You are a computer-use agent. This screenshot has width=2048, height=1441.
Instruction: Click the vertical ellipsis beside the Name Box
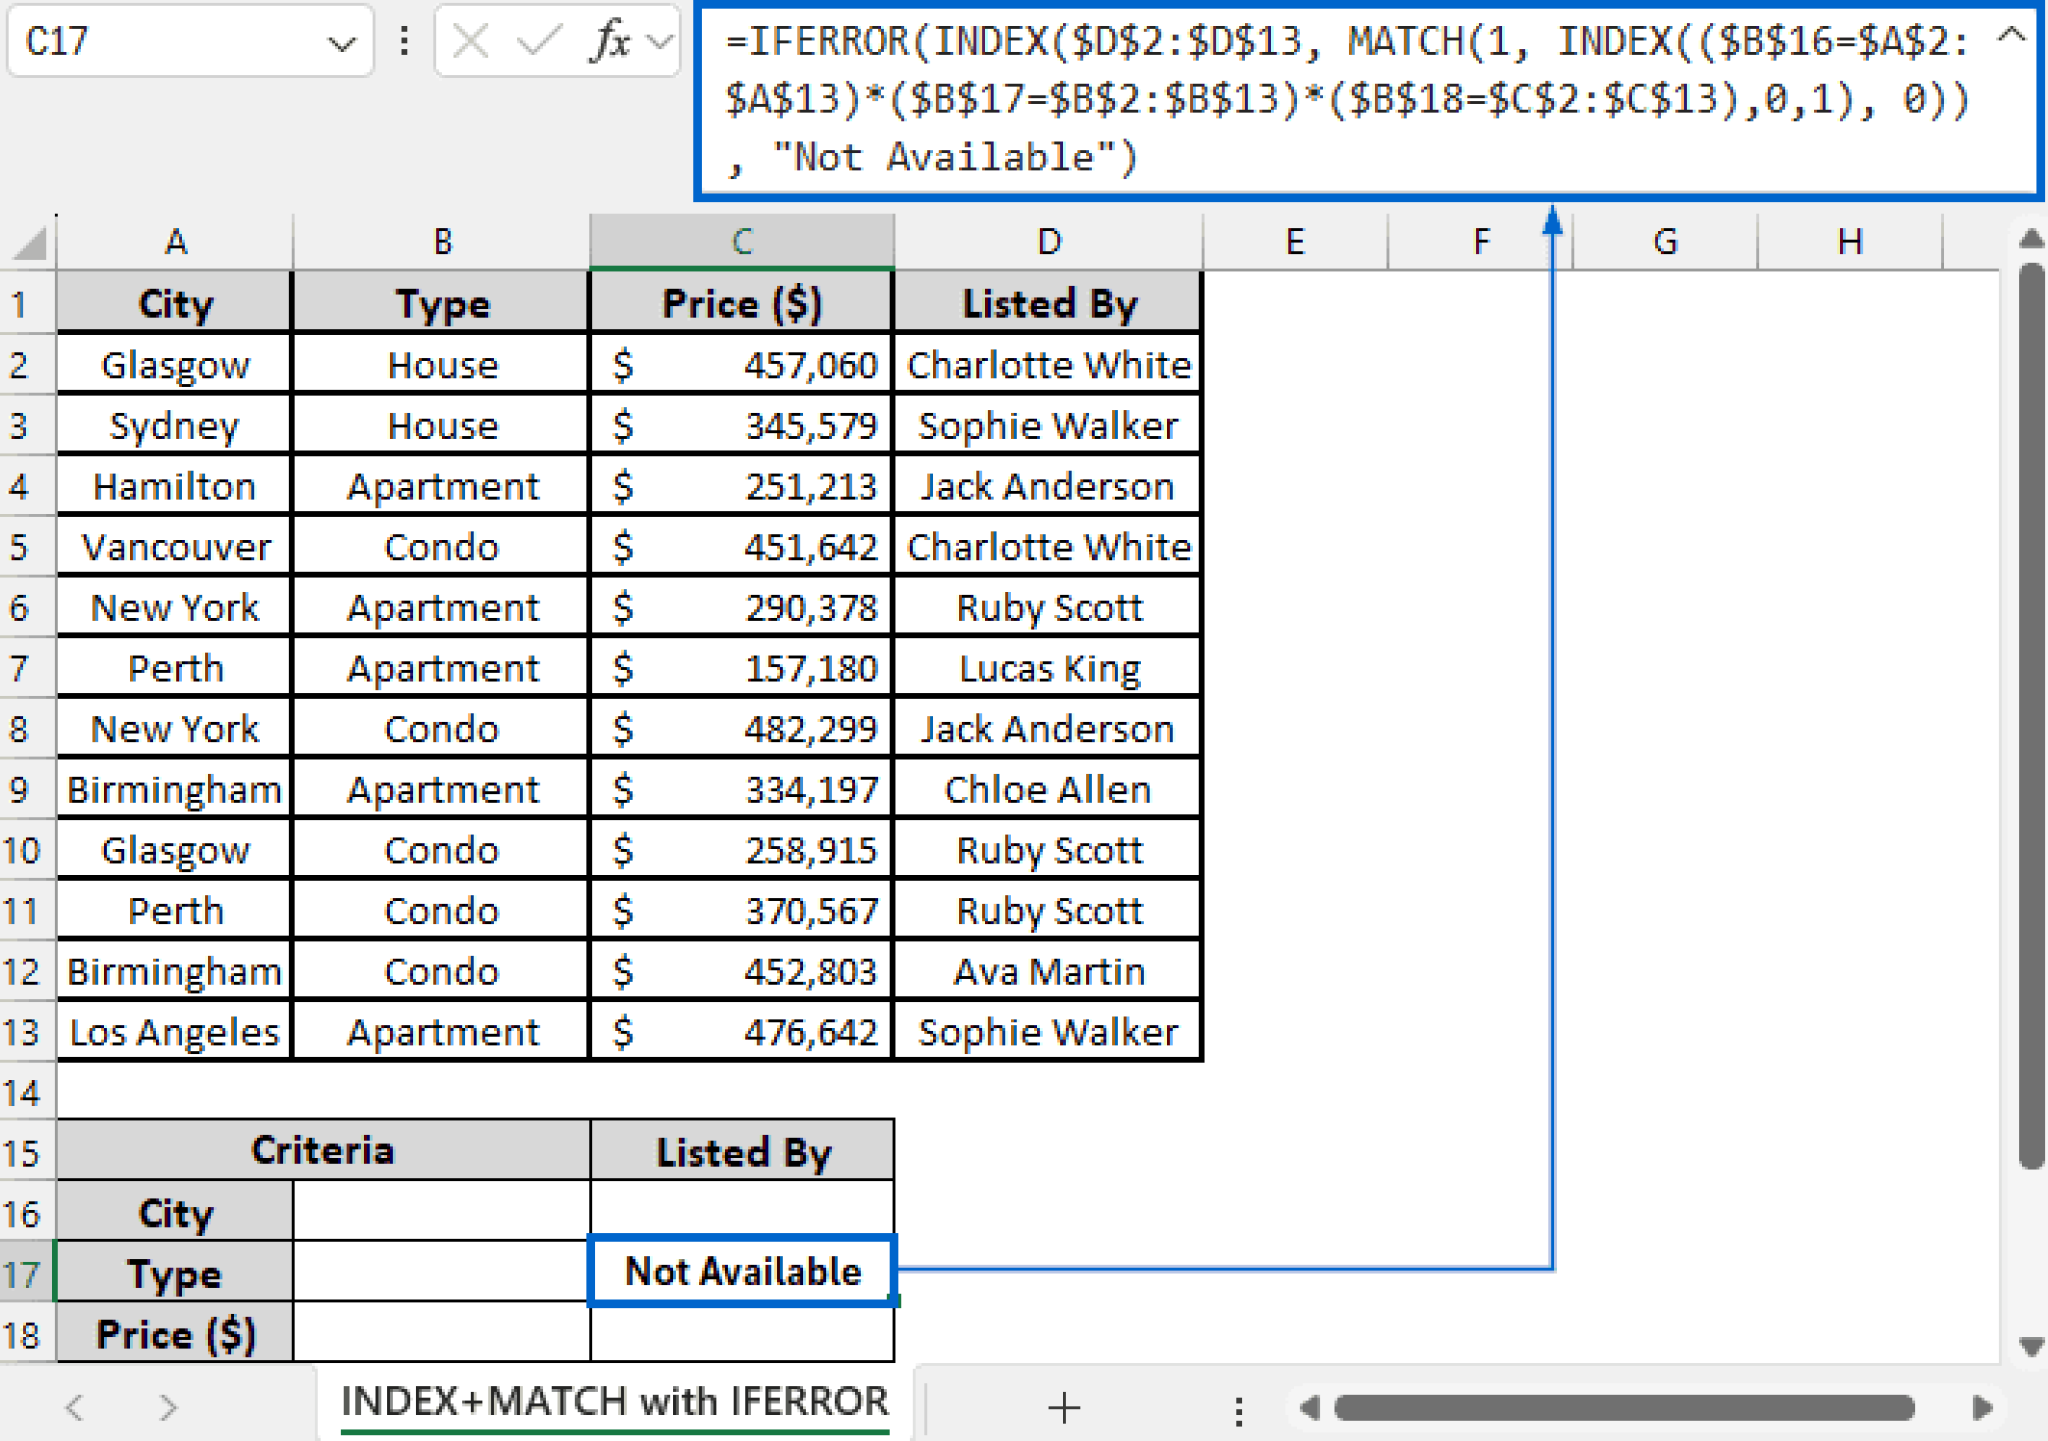click(x=404, y=40)
